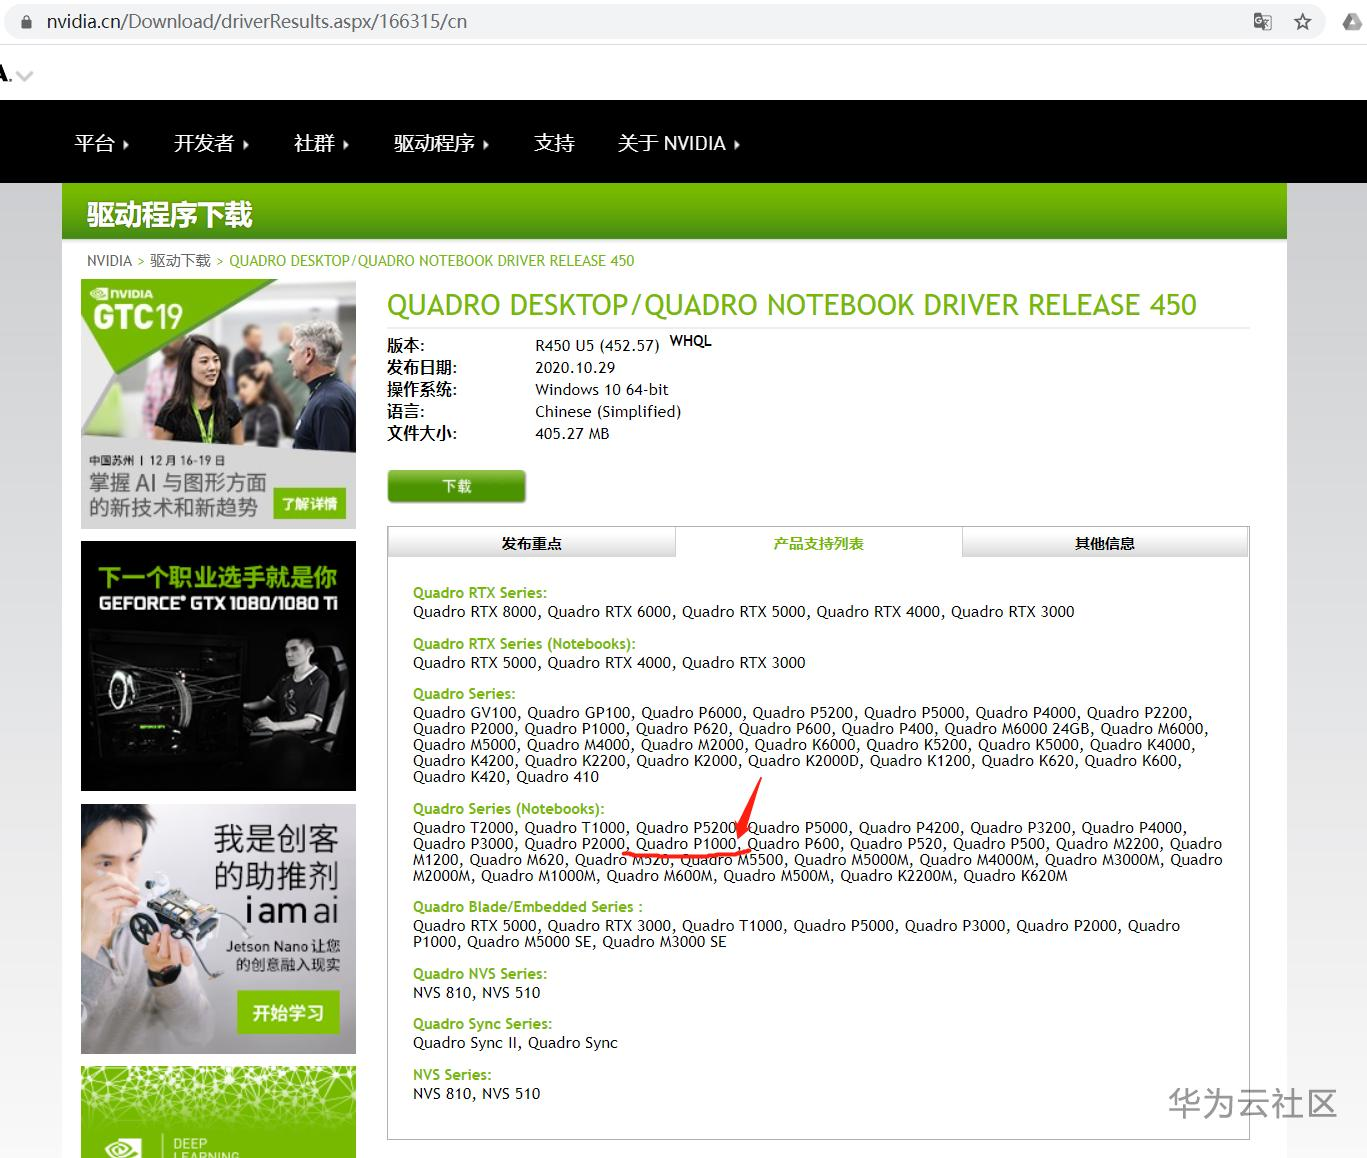
Task: Click "Quadro K620M" in the notebooks list
Action: pos(1015,876)
